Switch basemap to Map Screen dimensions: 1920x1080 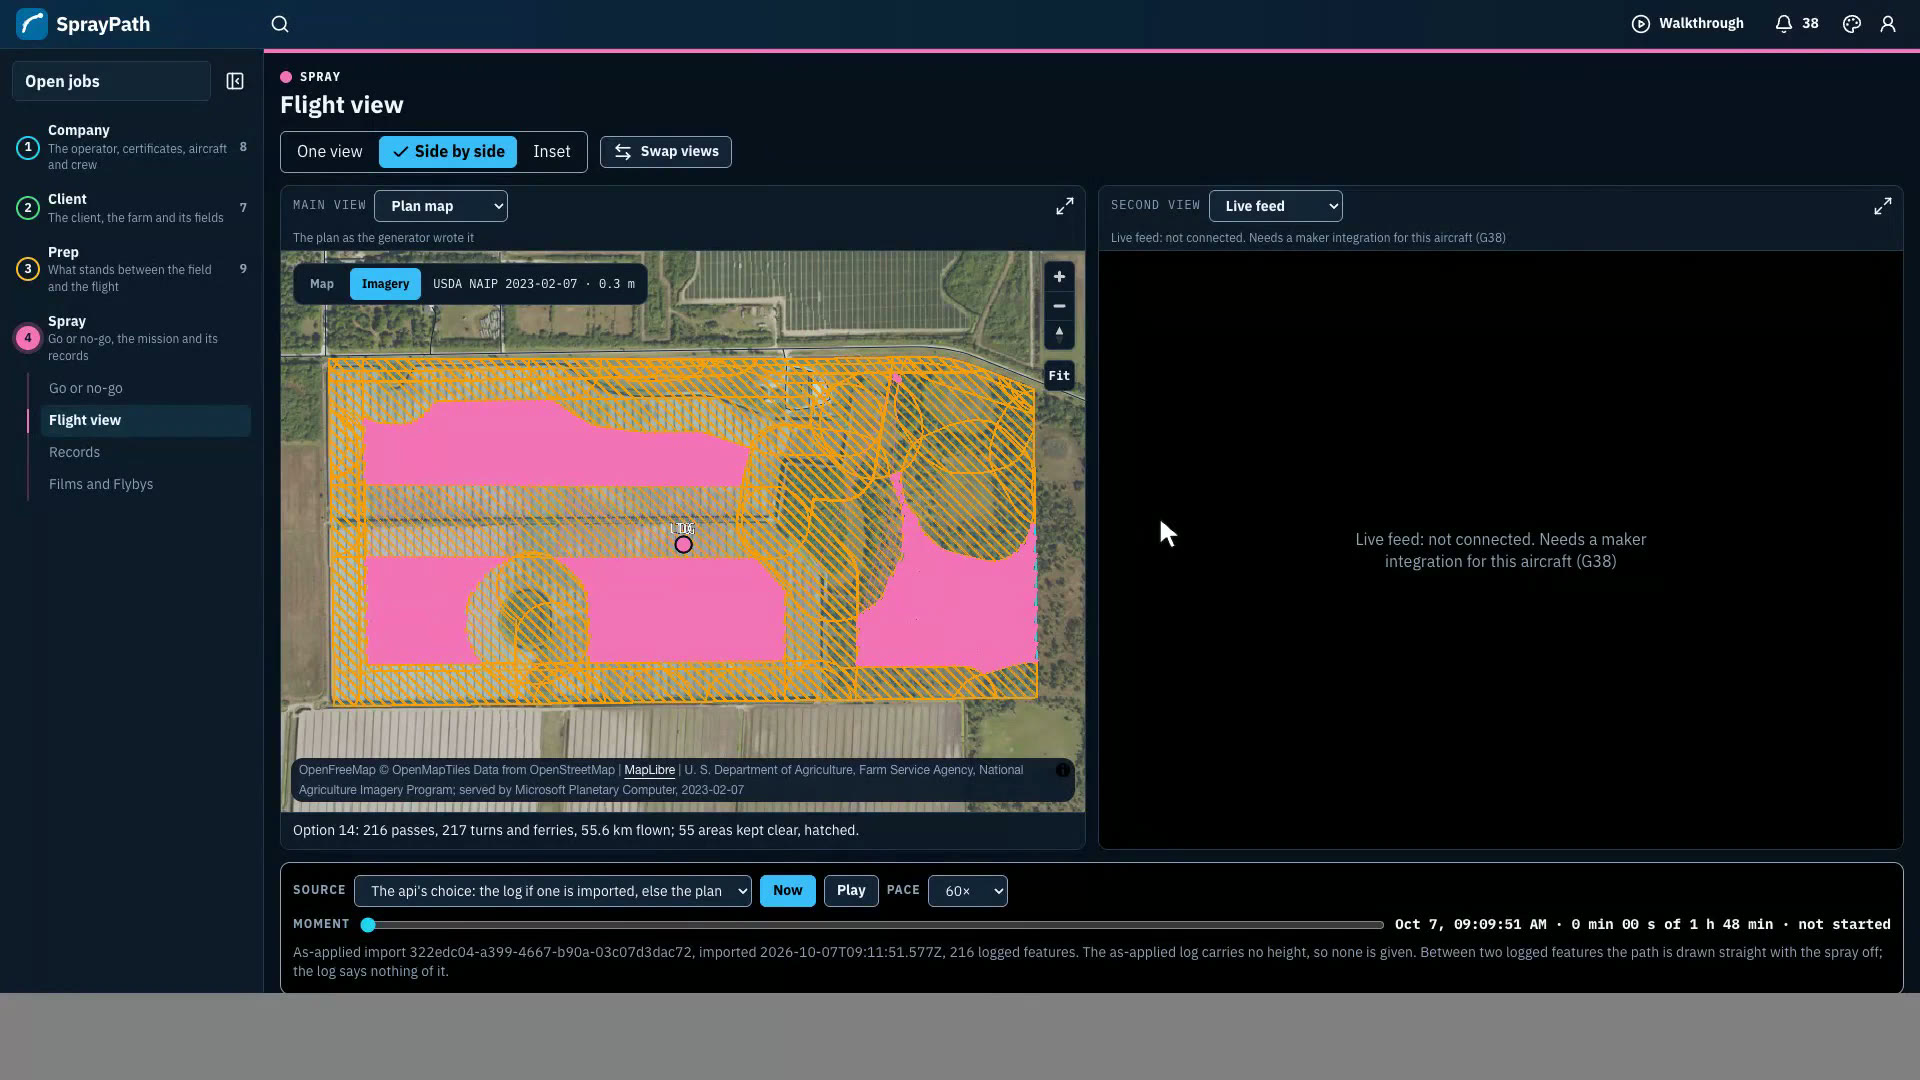pyautogui.click(x=322, y=284)
